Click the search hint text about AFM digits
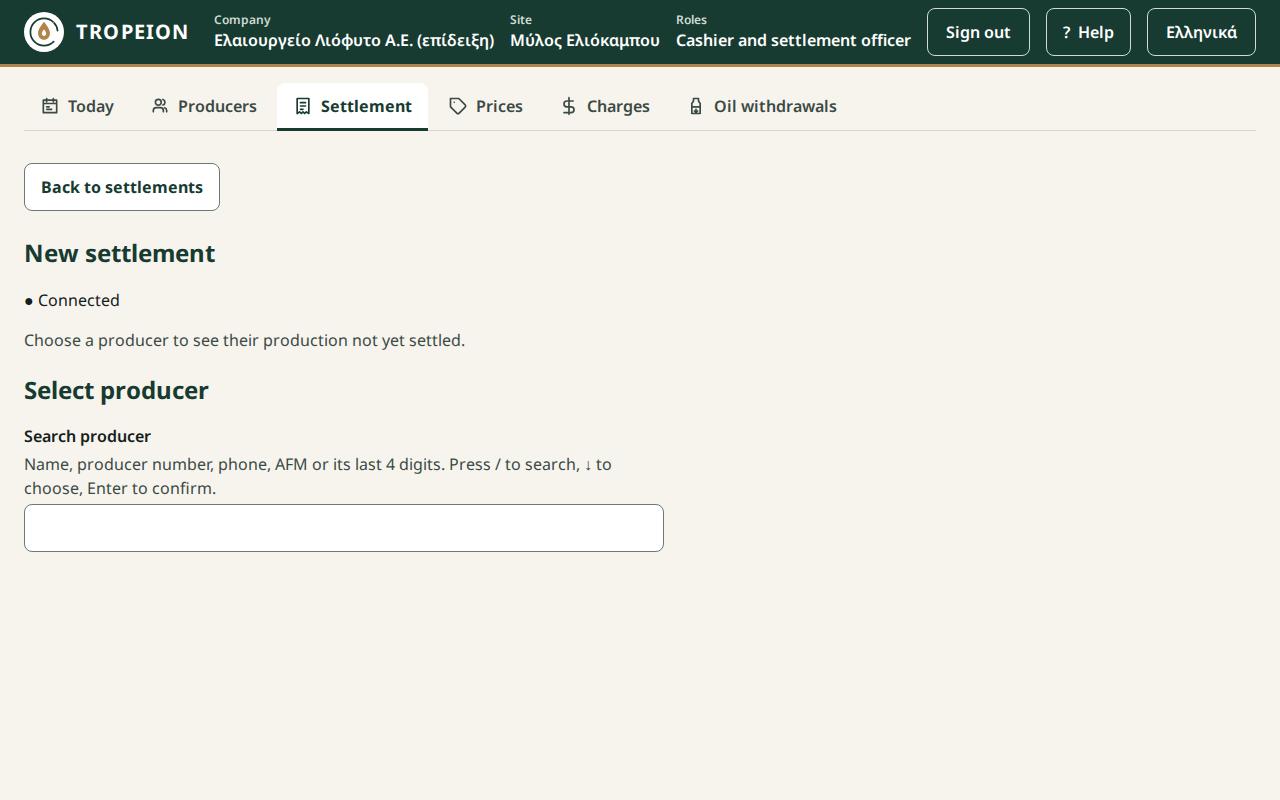1280x800 pixels. click(318, 476)
